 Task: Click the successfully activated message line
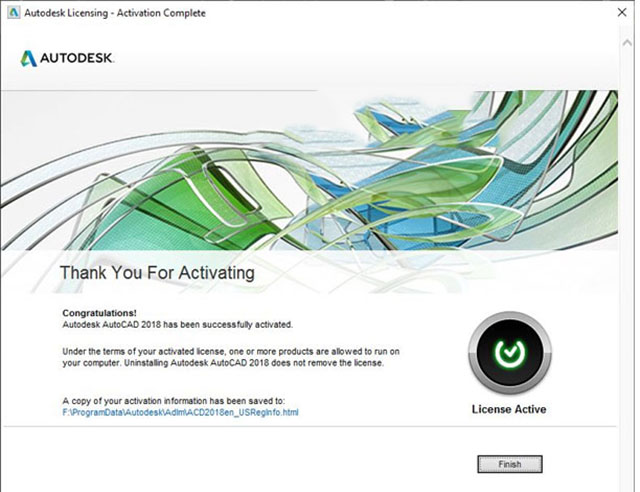click(177, 325)
